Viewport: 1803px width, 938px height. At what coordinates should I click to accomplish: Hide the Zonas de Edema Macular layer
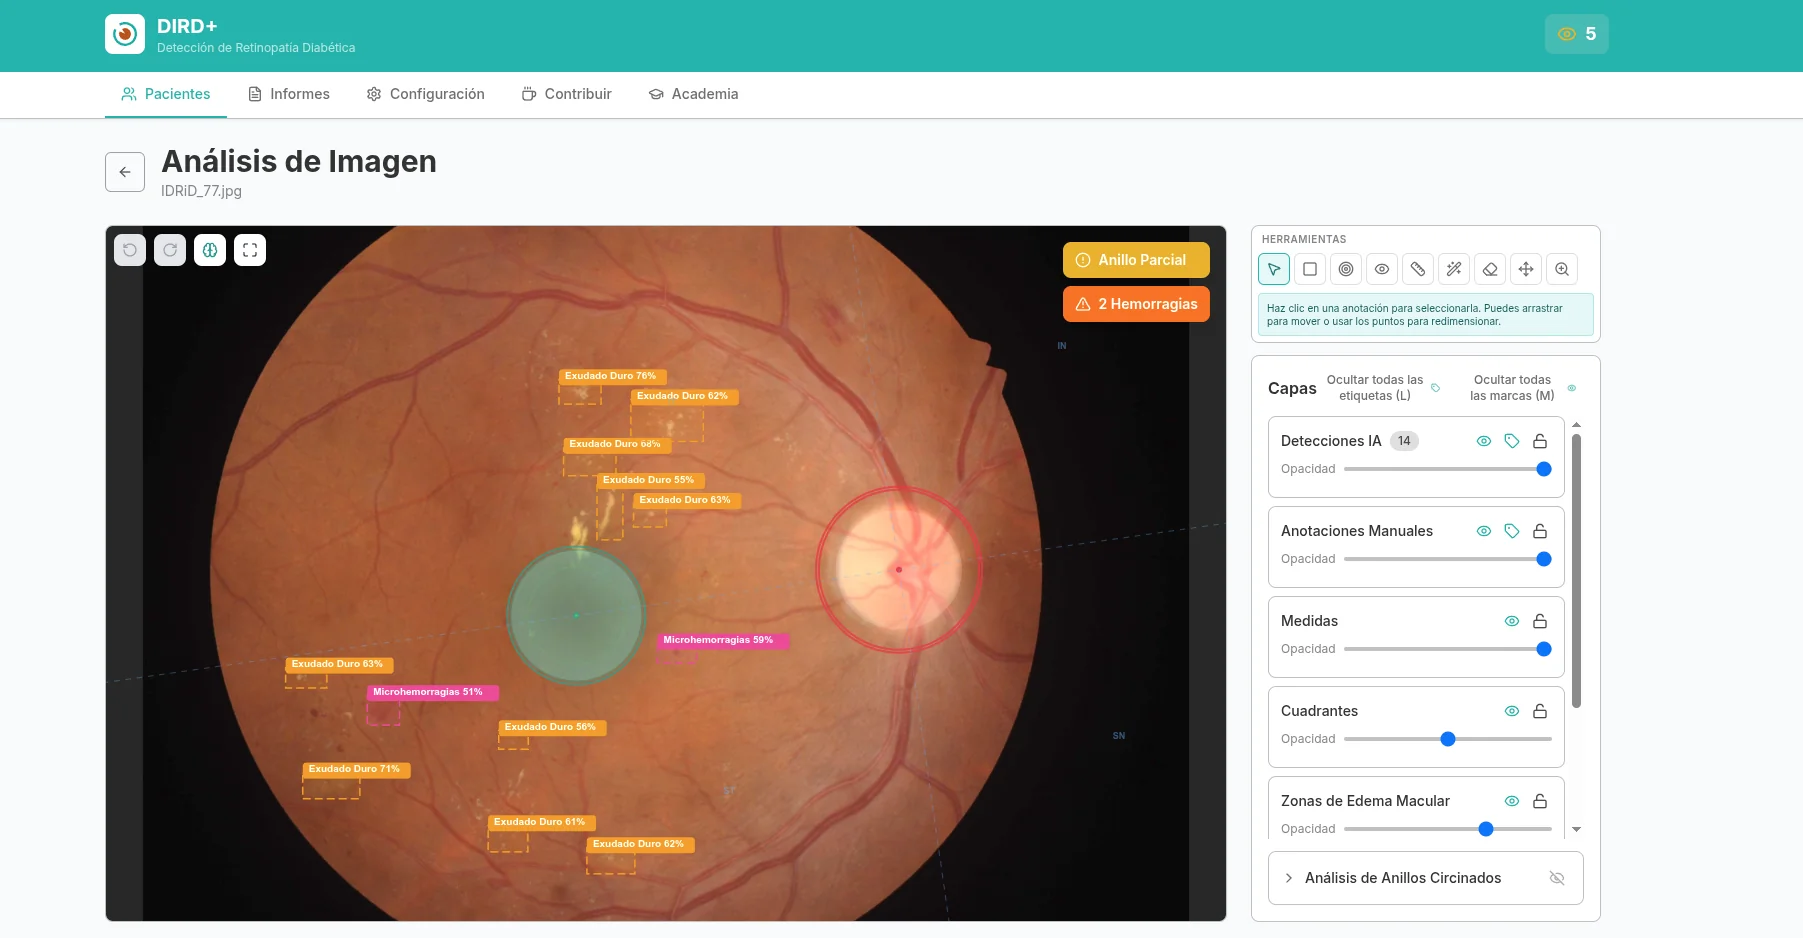1512,801
